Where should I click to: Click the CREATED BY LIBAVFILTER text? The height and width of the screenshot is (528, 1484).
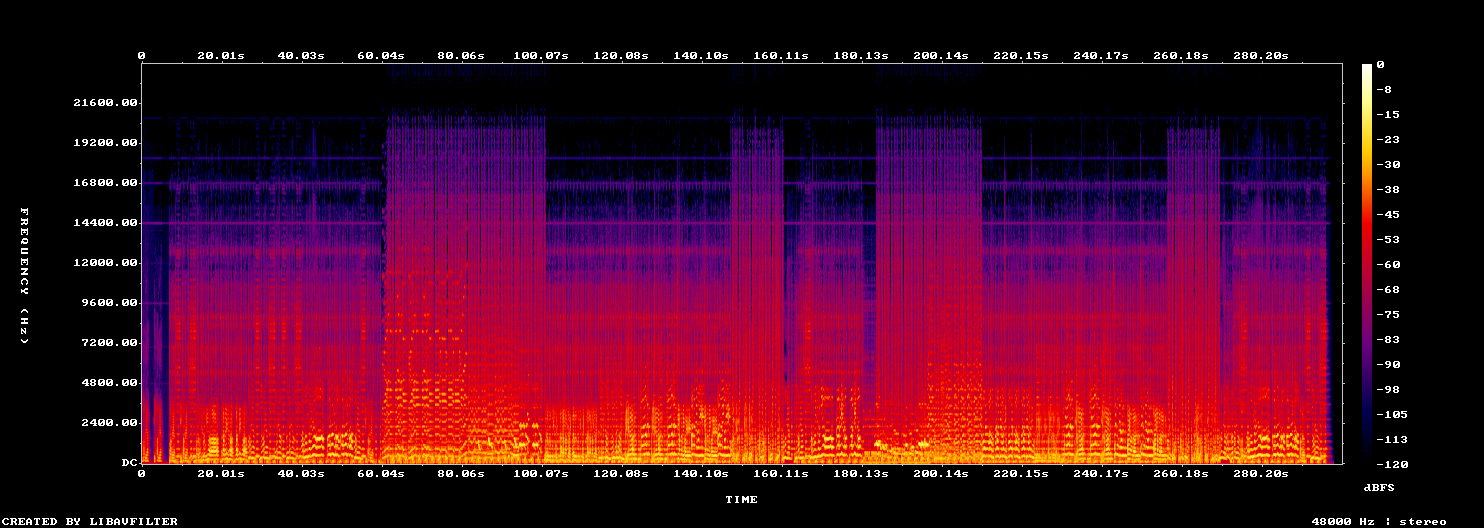[x=91, y=521]
